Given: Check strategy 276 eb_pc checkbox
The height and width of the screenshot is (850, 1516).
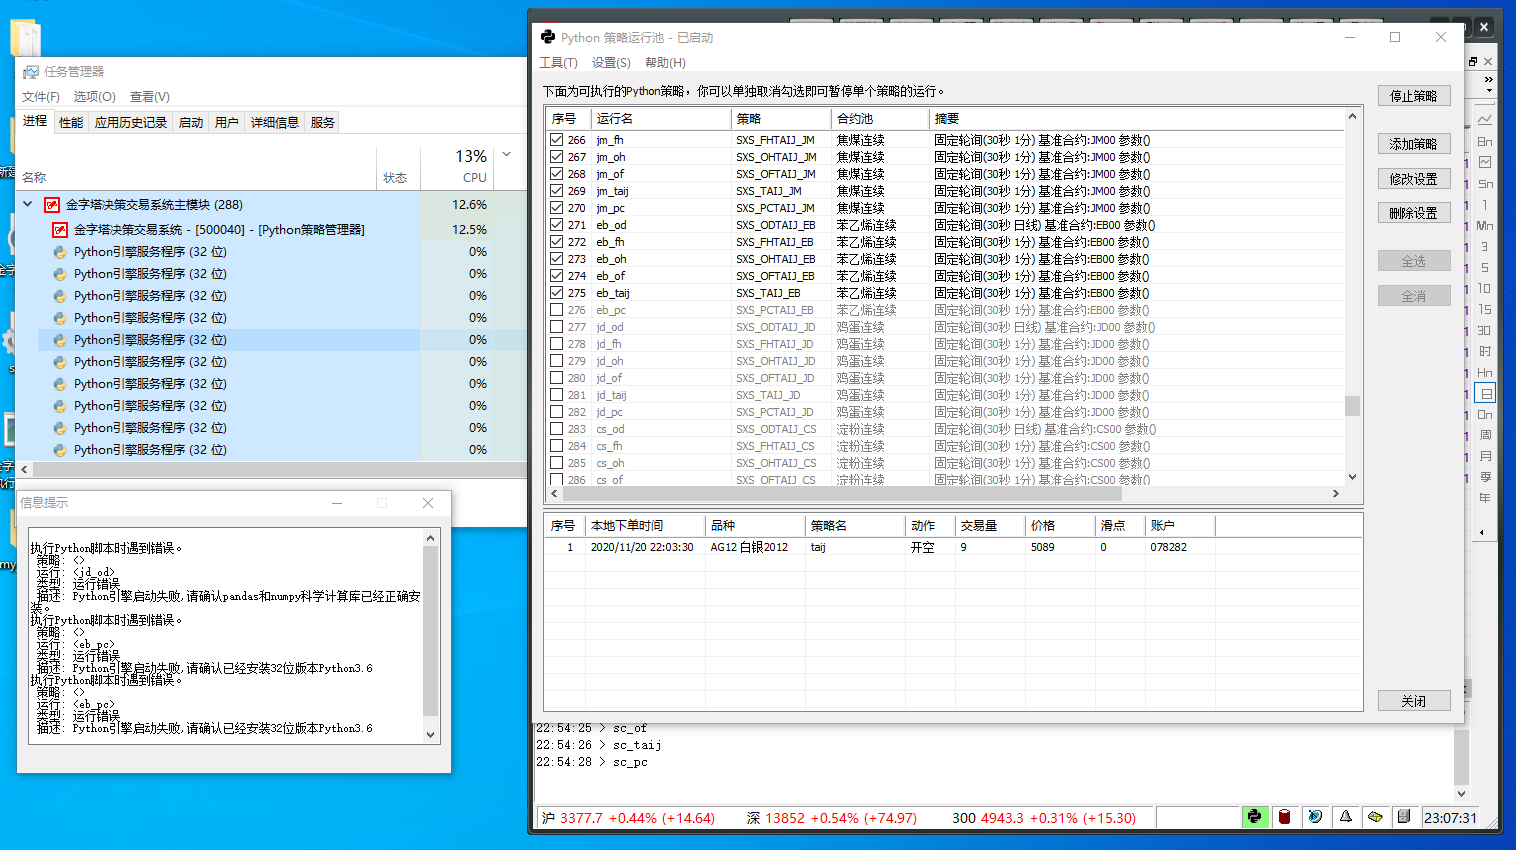Looking at the screenshot, I should 556,310.
